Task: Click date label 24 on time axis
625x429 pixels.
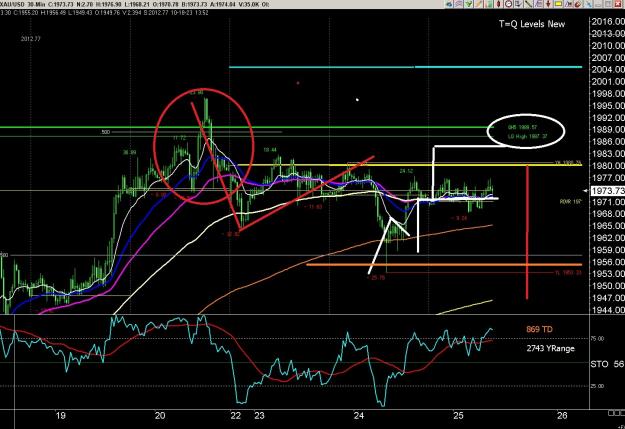Action: click(x=359, y=416)
